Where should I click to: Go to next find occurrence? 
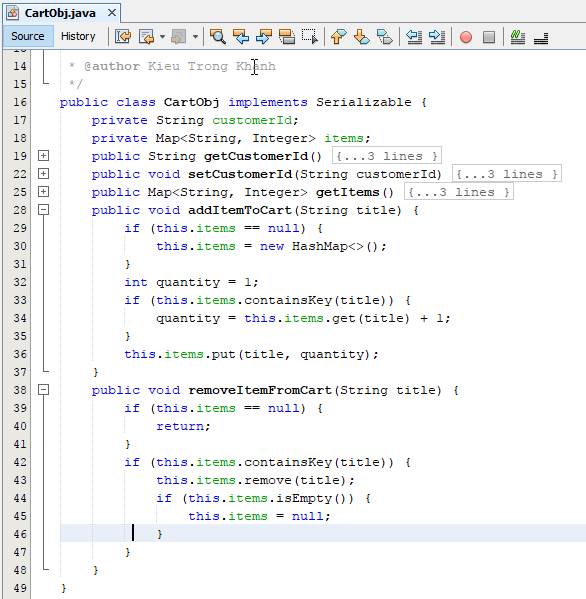(x=264, y=37)
